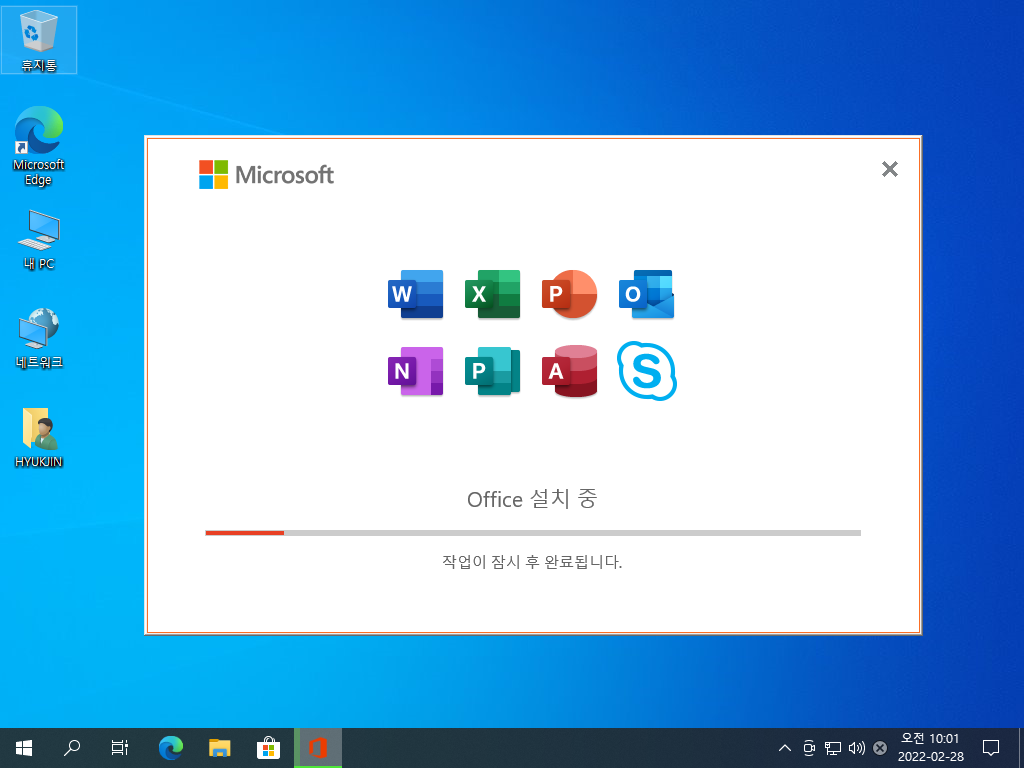Open the clock showing 오전 10:01
The height and width of the screenshot is (768, 1024).
(x=931, y=748)
